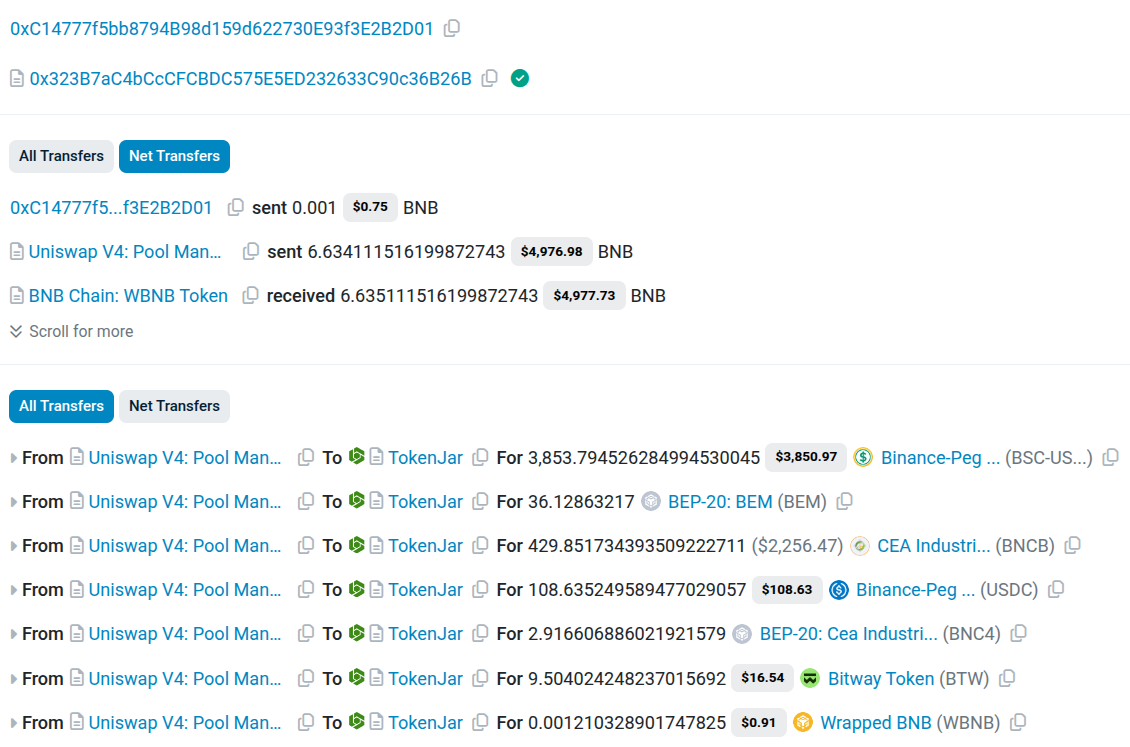Click the "sent 0.001" amount text

pos(294,207)
